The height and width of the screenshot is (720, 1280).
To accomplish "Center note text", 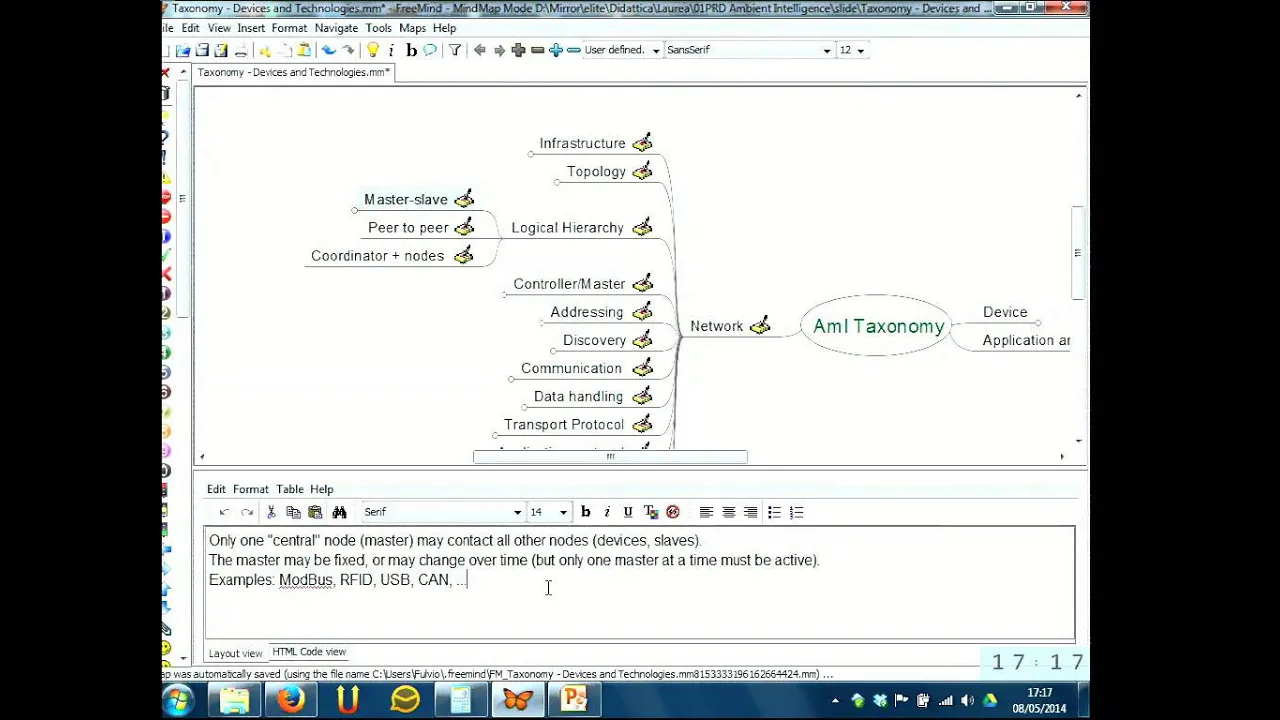I will click(729, 512).
